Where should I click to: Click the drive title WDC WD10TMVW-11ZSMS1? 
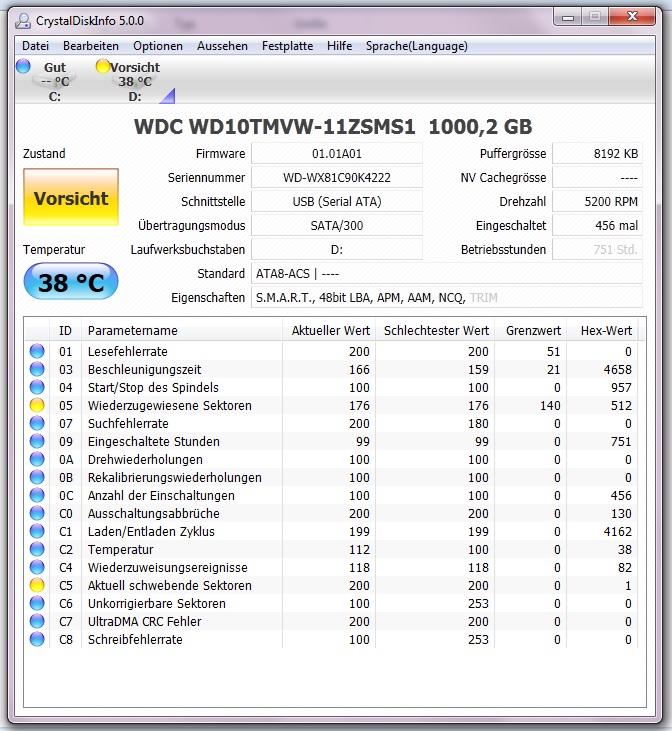pyautogui.click(x=274, y=127)
